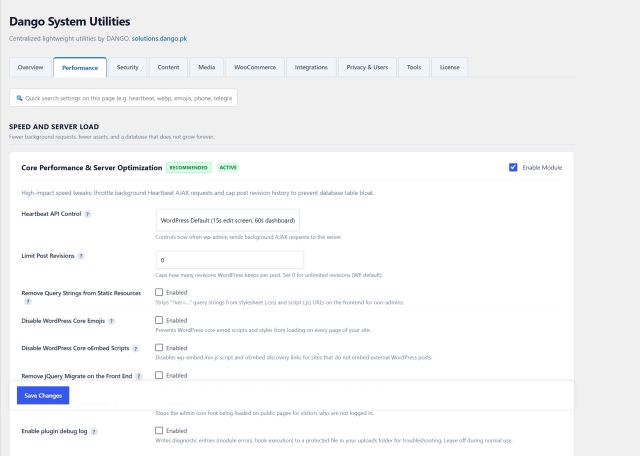The image size is (640, 456).
Task: Enable Disable WordPress Core oEmbed Scripts checkbox
Action: 159,347
